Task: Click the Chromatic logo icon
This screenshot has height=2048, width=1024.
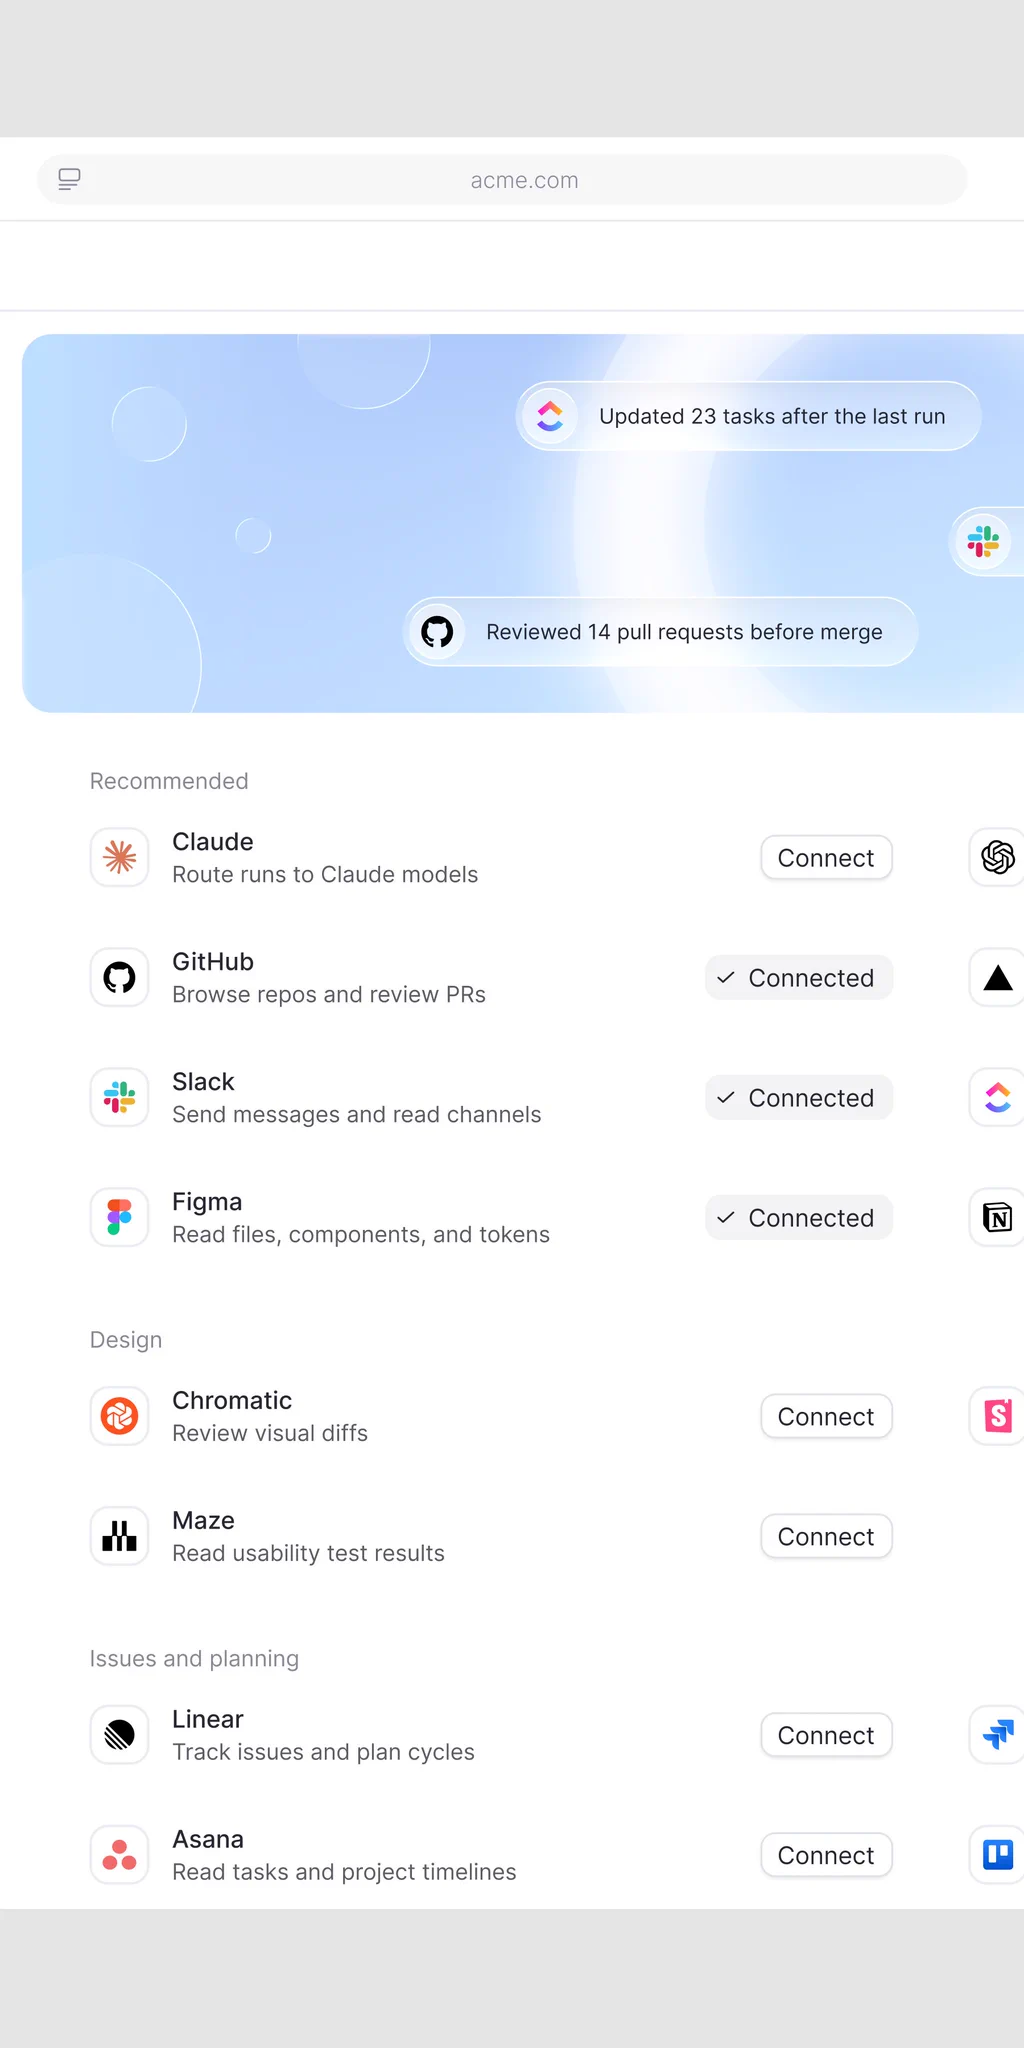Action: click(120, 1416)
